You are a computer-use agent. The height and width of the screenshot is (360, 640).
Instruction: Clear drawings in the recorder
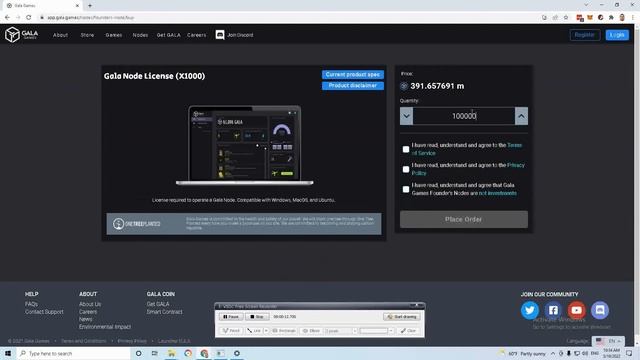point(409,331)
